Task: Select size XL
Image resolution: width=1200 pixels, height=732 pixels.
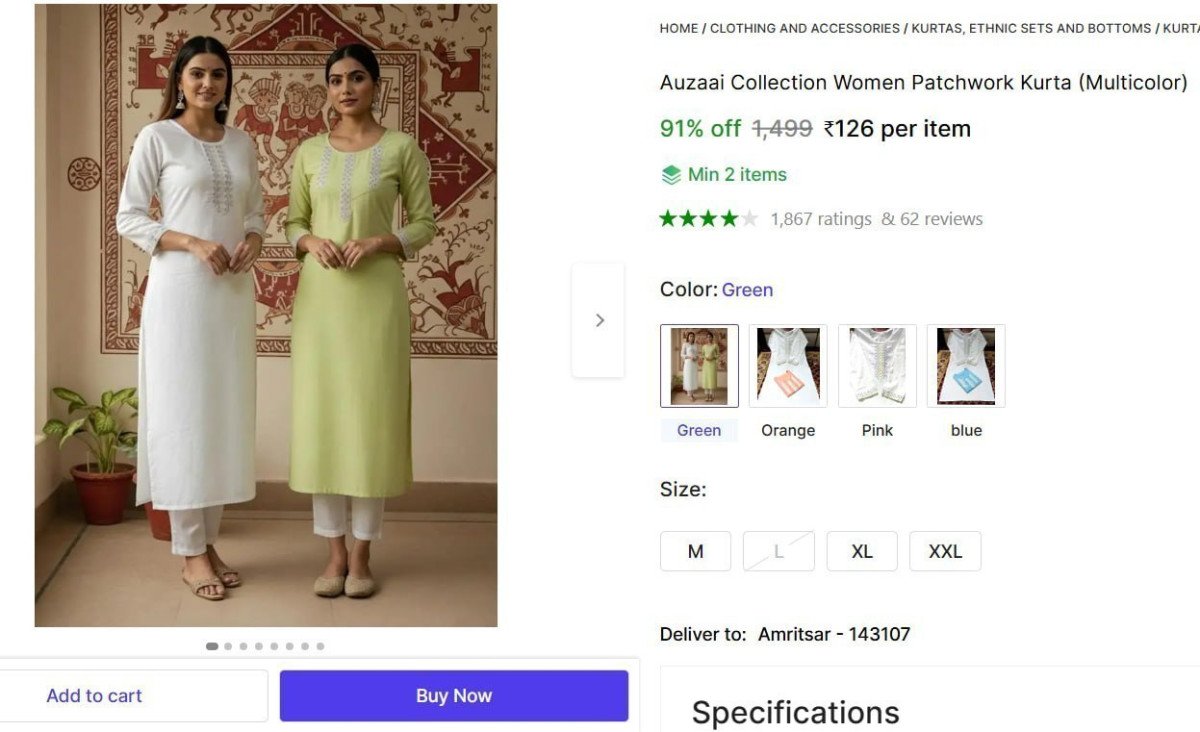Action: (862, 551)
